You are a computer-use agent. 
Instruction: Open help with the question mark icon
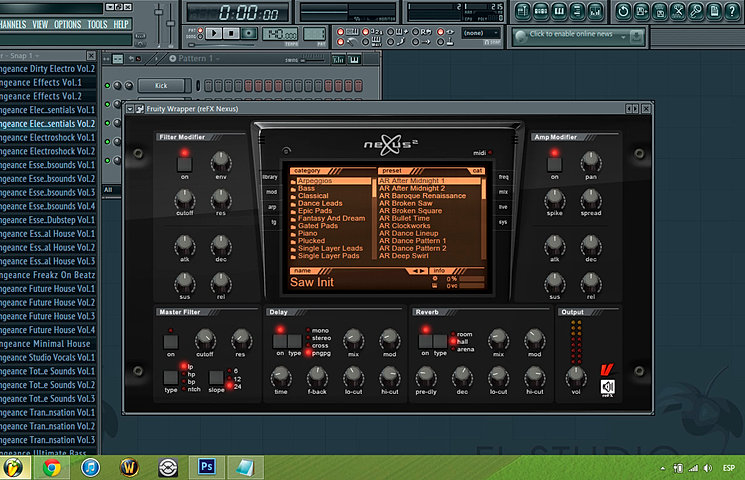[732, 11]
